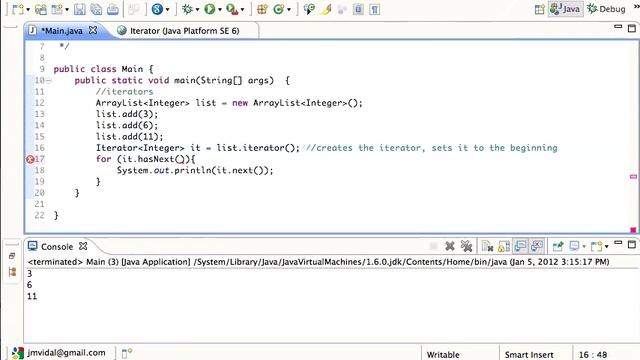Click the Save icon in toolbar
Image resolution: width=640 pixels, height=360 pixels.
80,9
